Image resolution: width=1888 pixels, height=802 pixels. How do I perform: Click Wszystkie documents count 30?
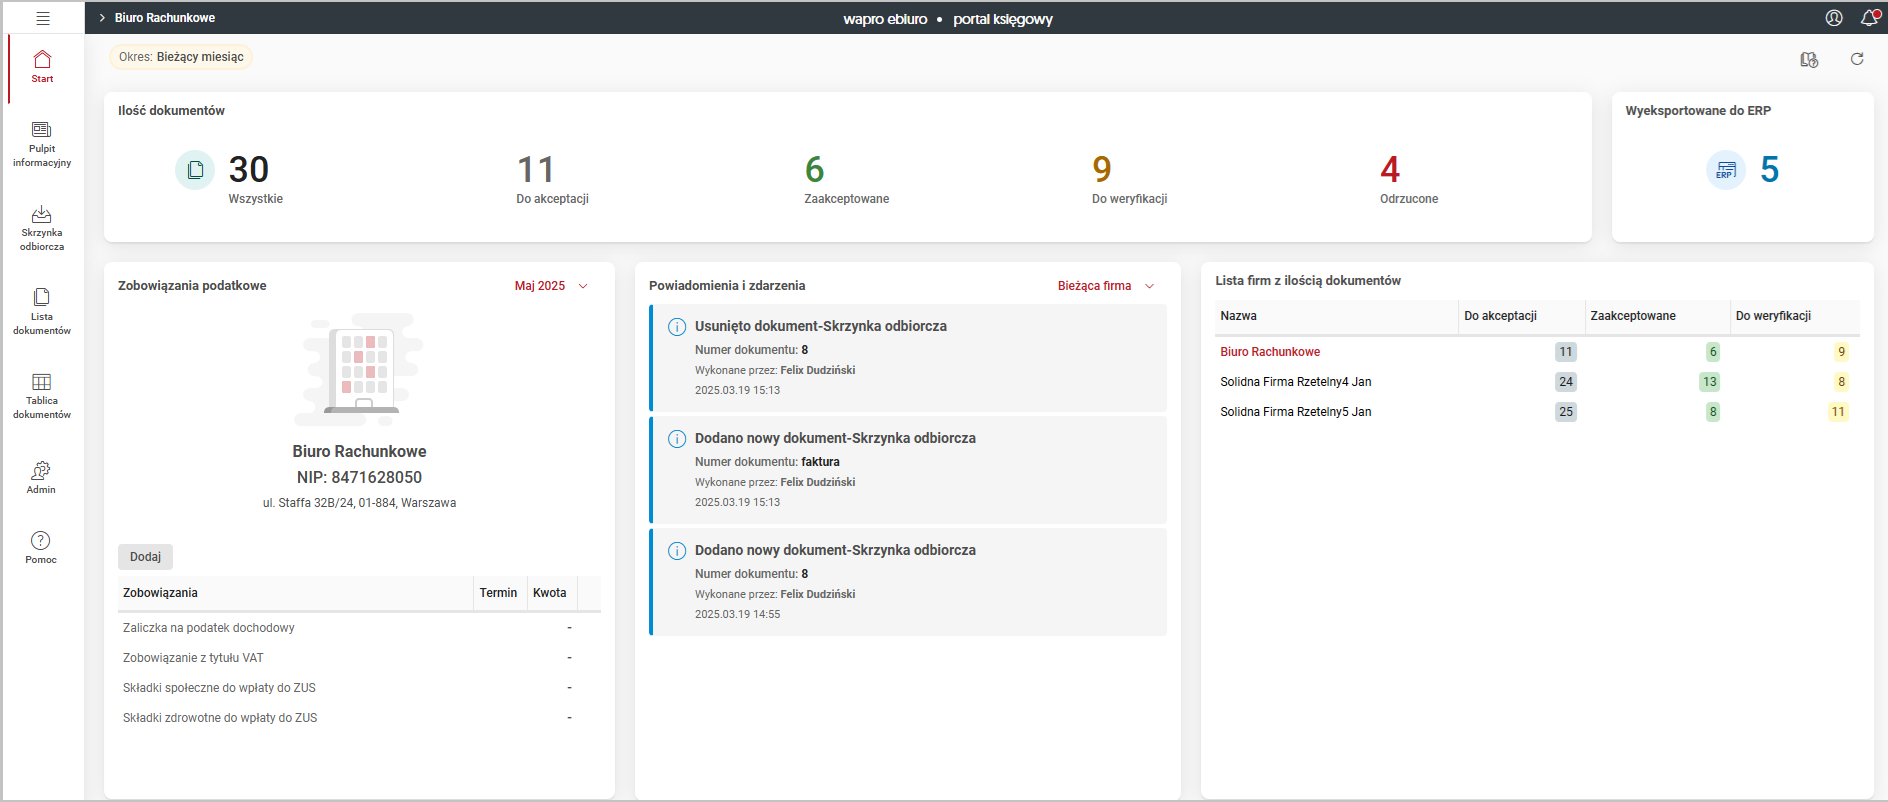pos(249,170)
